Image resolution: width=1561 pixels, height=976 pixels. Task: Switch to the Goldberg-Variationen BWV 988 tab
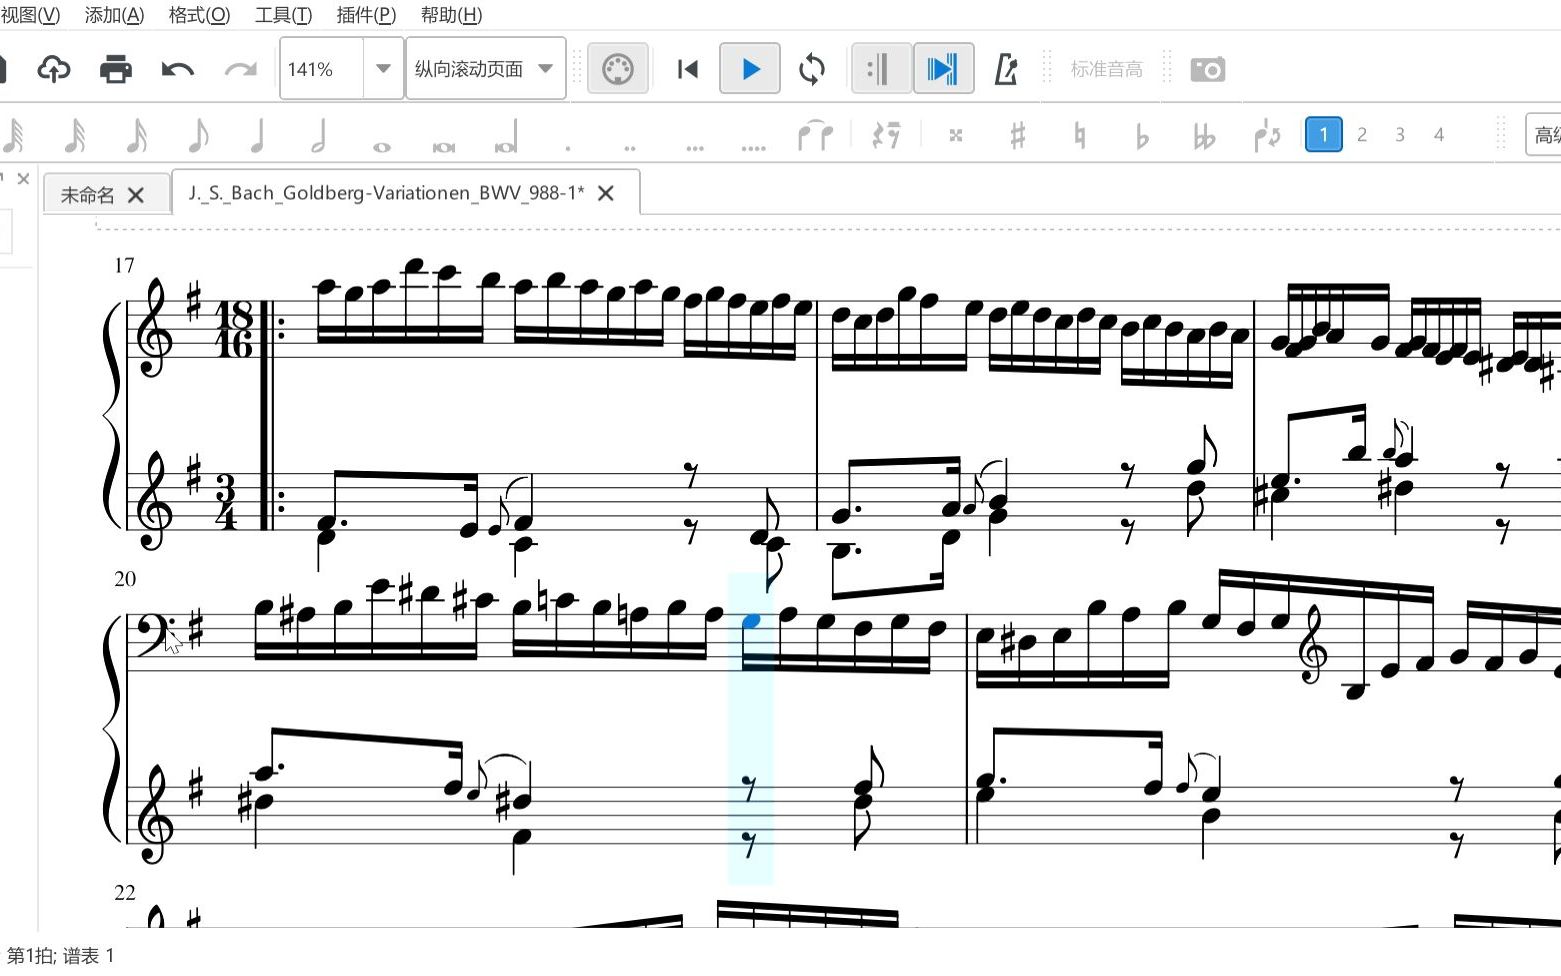pos(386,193)
